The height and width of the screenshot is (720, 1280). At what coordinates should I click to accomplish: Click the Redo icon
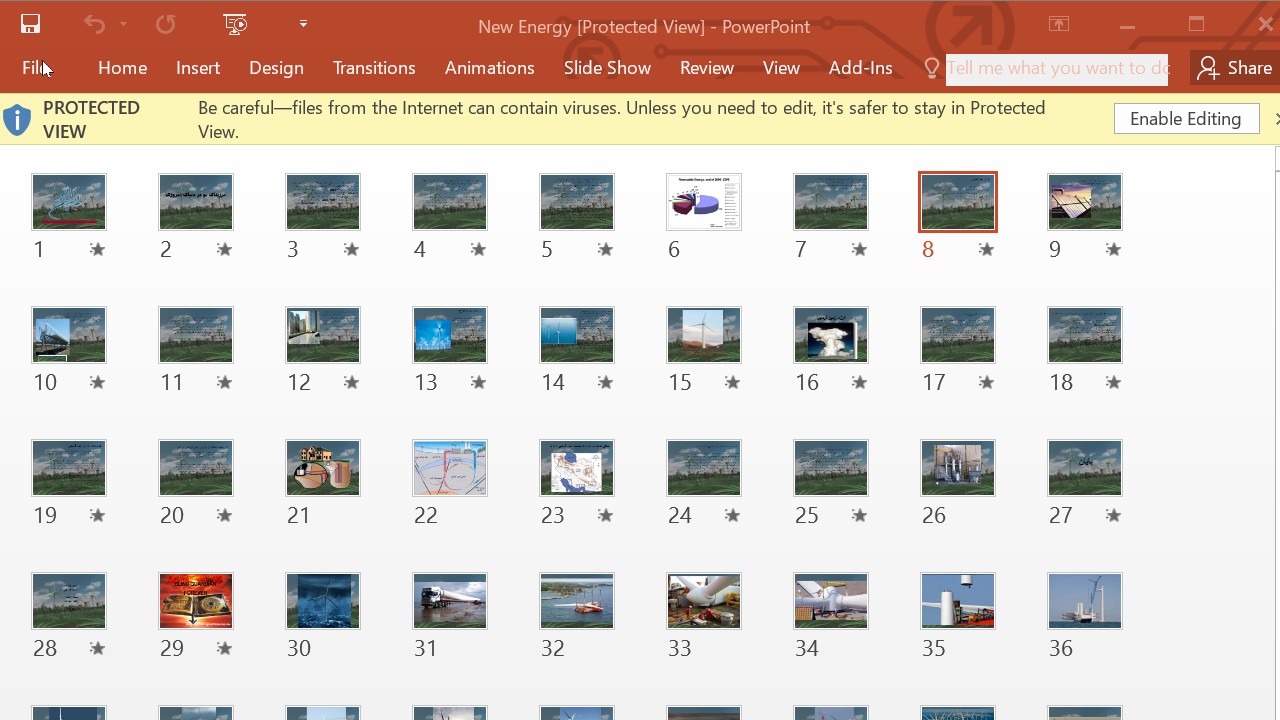(x=165, y=25)
